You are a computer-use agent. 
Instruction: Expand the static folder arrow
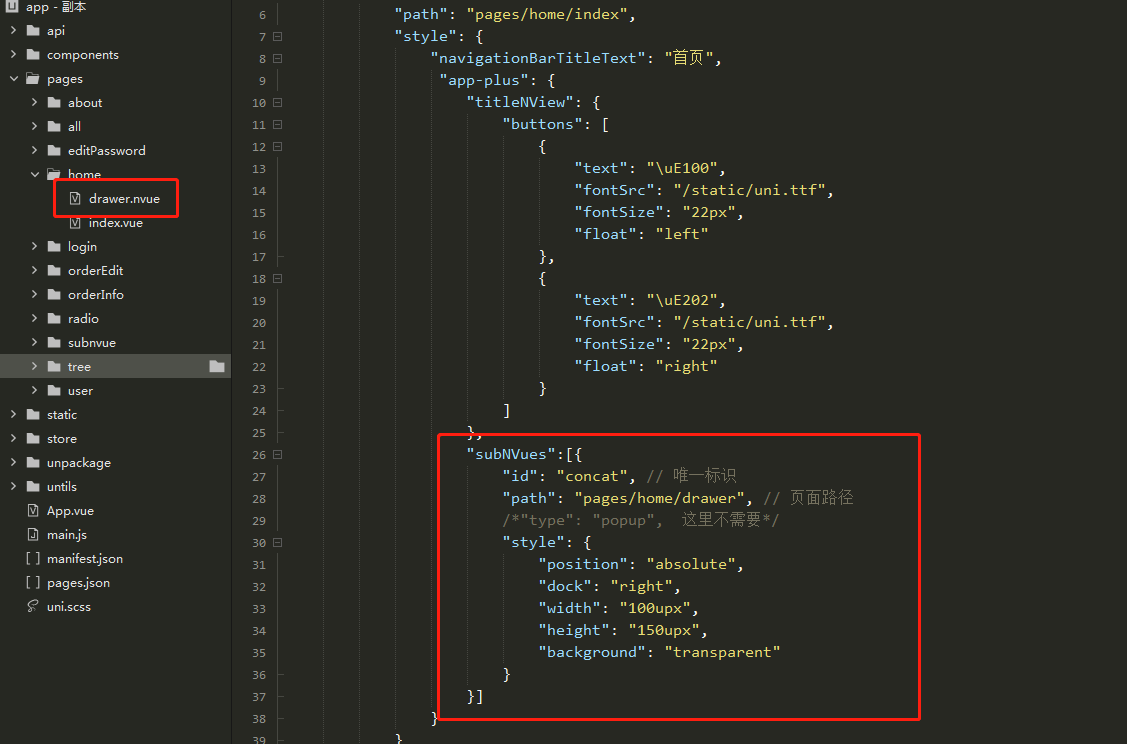click(14, 415)
